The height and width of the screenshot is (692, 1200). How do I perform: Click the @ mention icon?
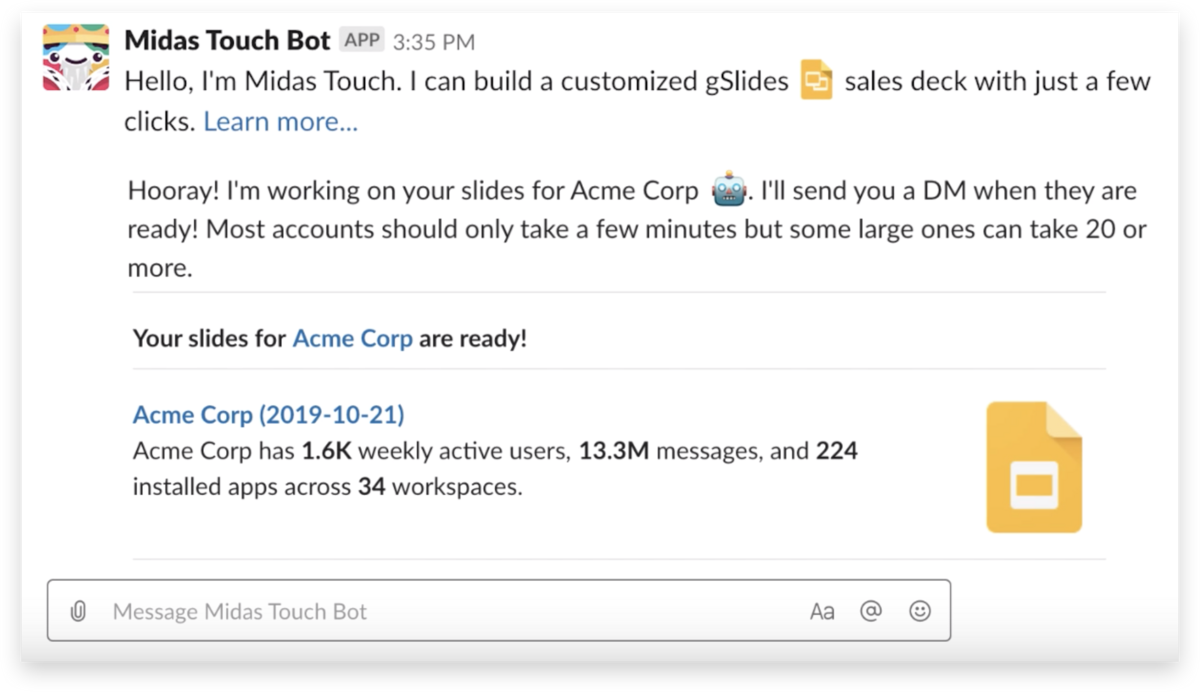[871, 610]
